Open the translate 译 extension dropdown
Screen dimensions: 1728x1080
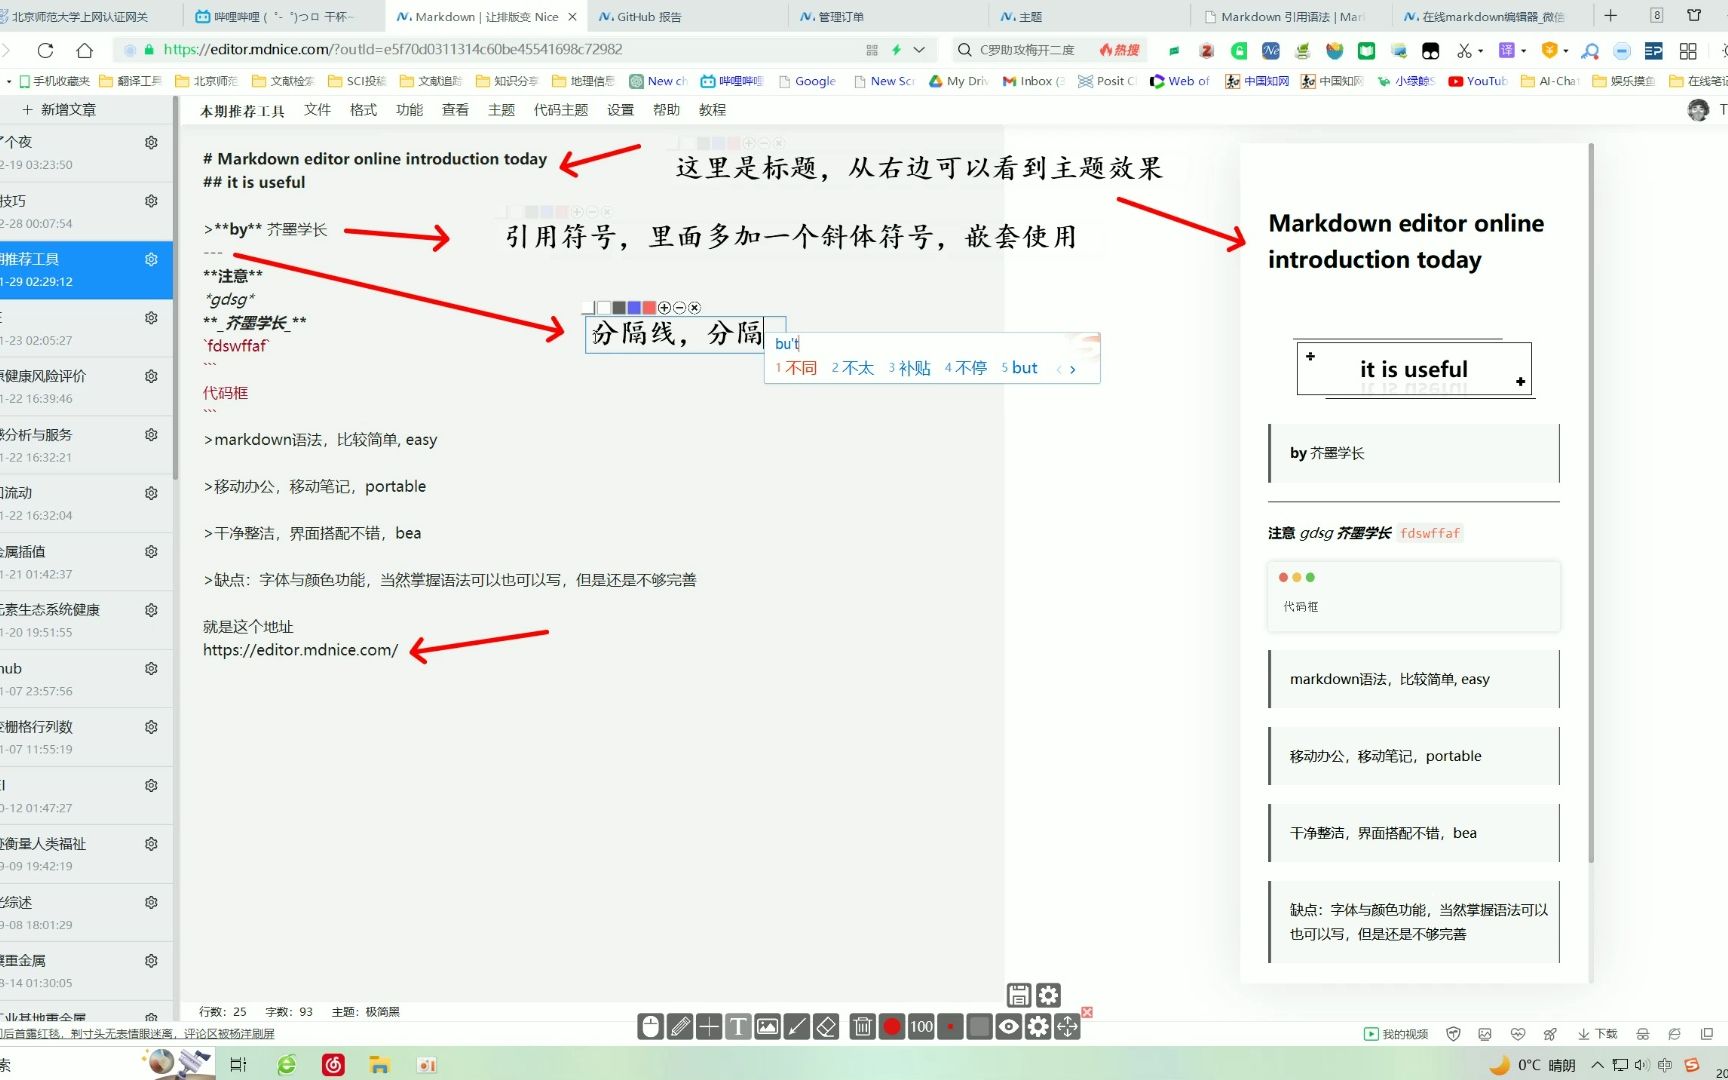(1523, 51)
